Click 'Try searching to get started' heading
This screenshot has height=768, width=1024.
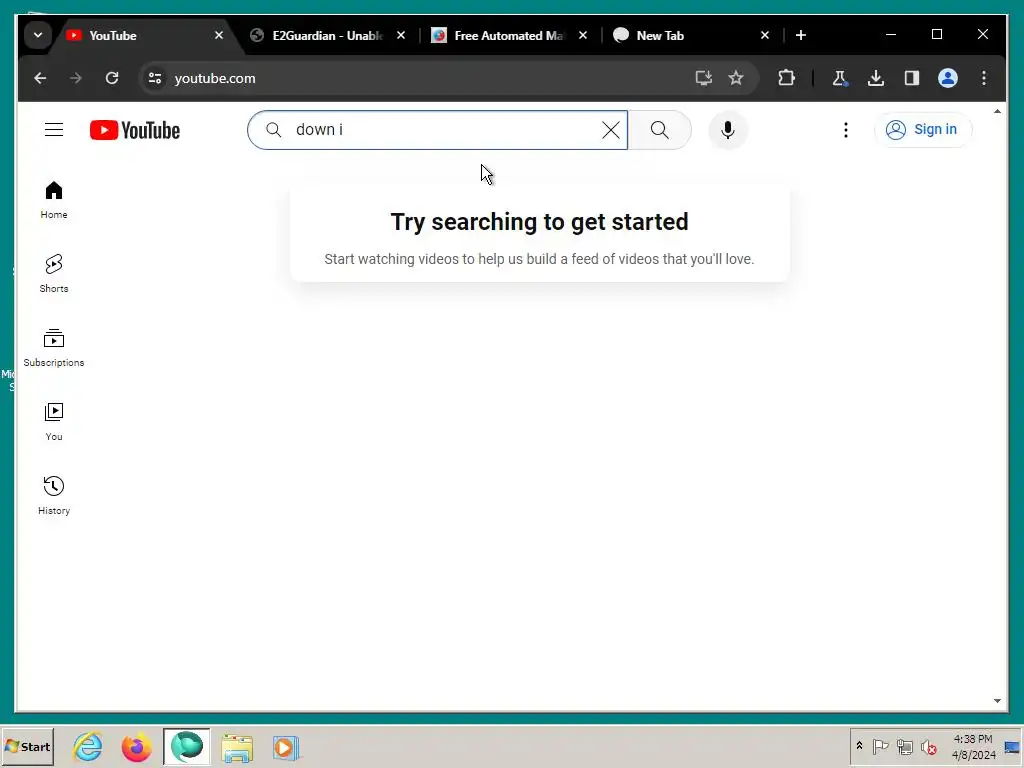point(539,222)
